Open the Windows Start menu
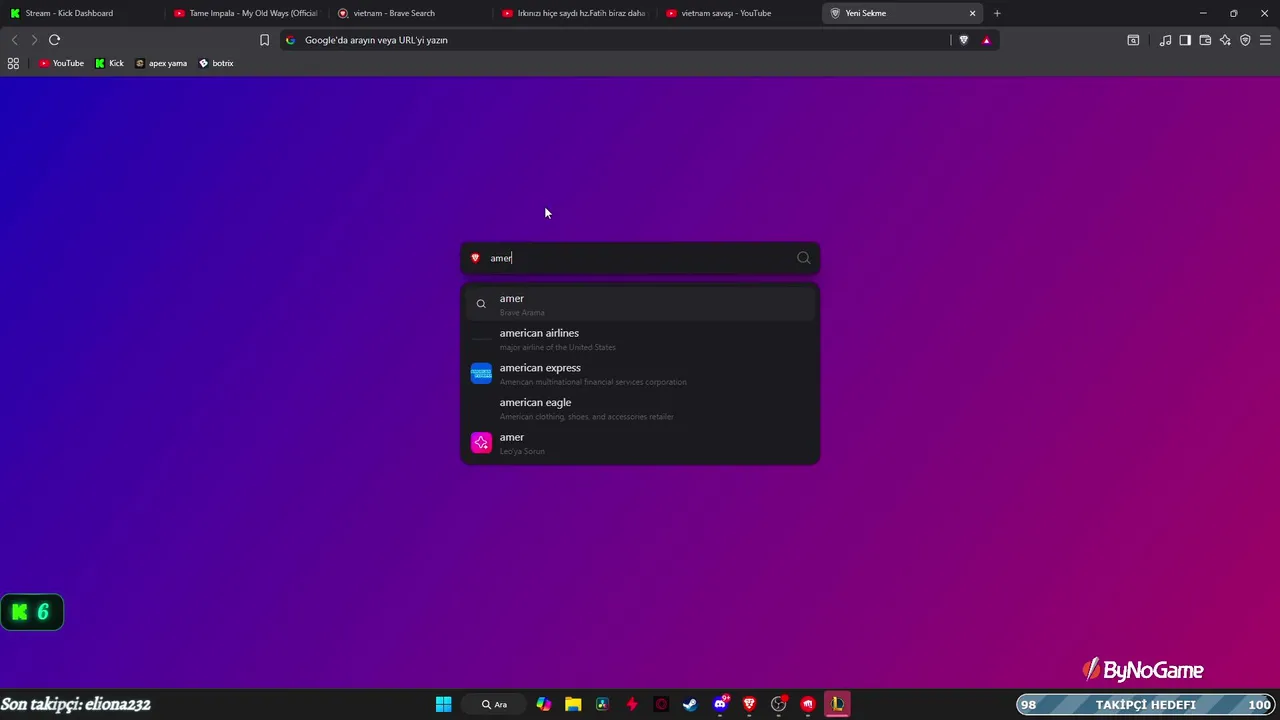 pyautogui.click(x=443, y=704)
